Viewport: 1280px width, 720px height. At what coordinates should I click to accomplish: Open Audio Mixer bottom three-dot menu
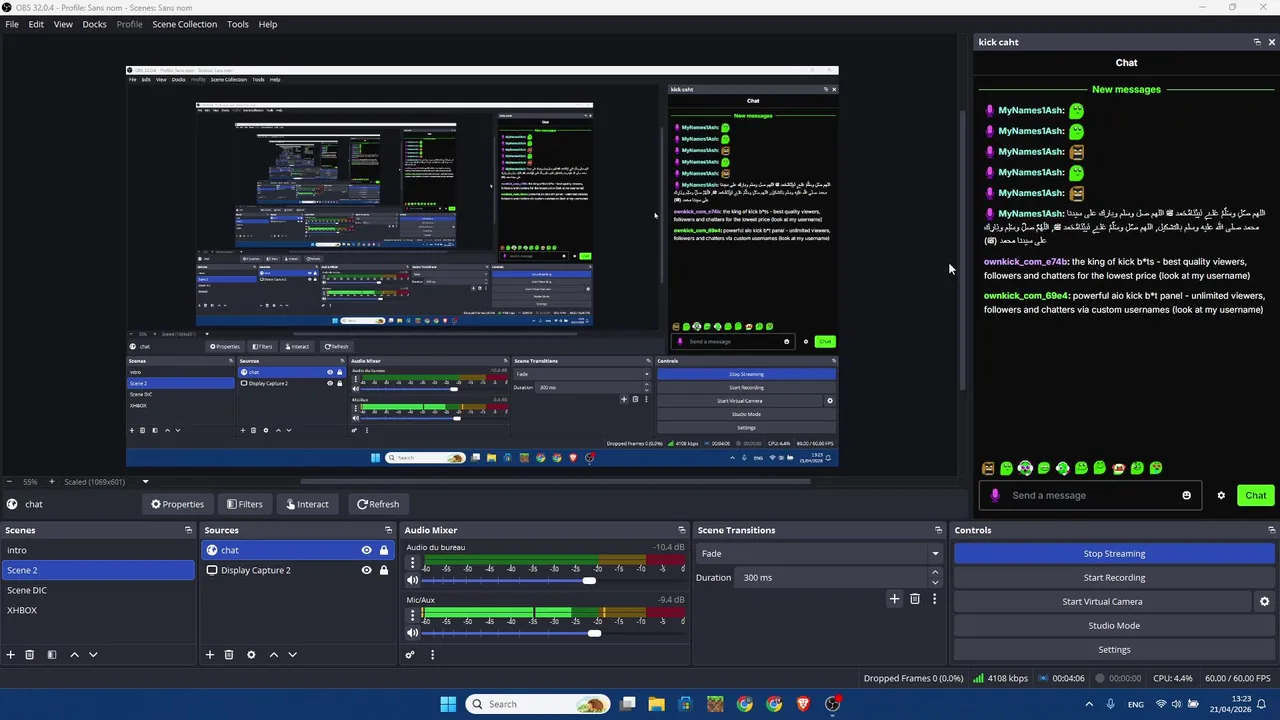point(432,655)
